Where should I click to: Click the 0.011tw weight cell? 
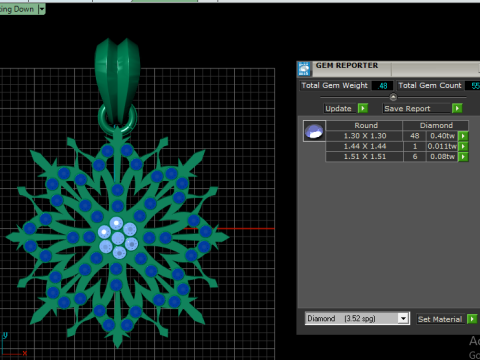[442, 146]
